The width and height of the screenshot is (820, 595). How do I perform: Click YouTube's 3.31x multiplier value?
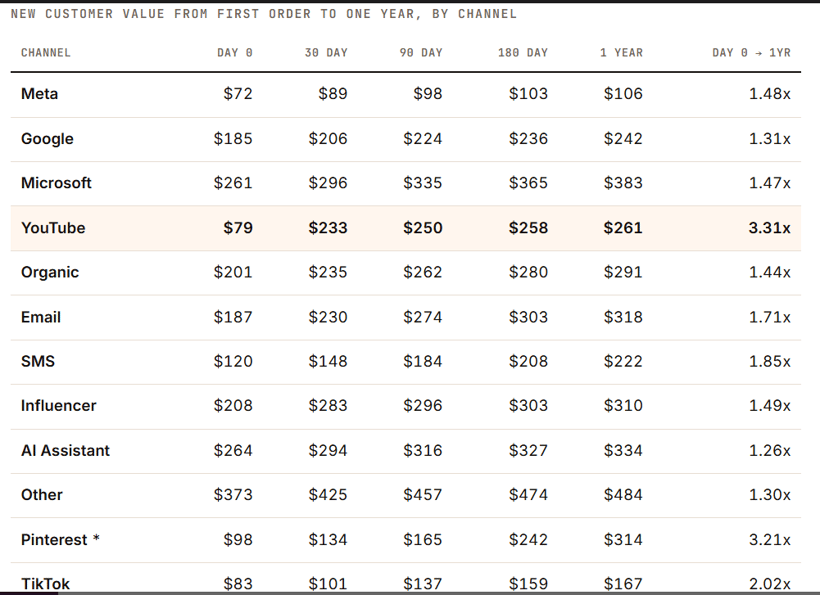(769, 228)
